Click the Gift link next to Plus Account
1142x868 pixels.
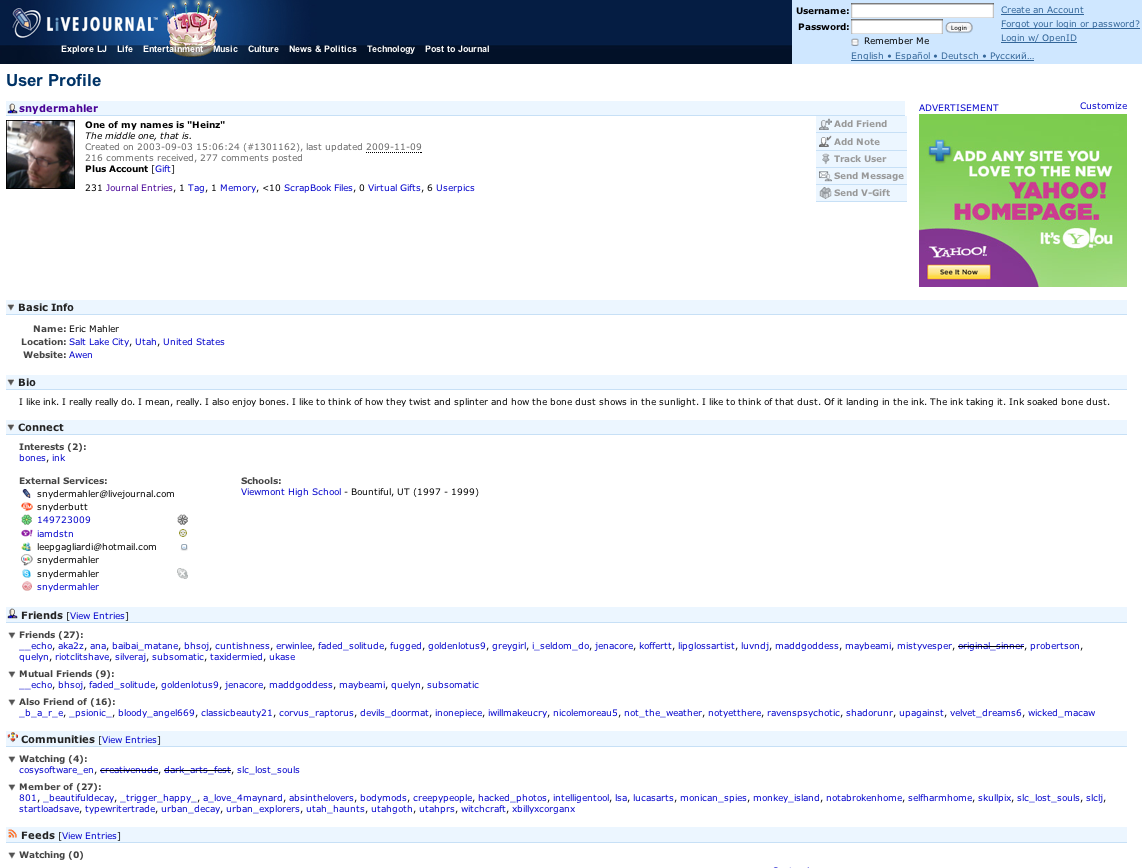163,169
